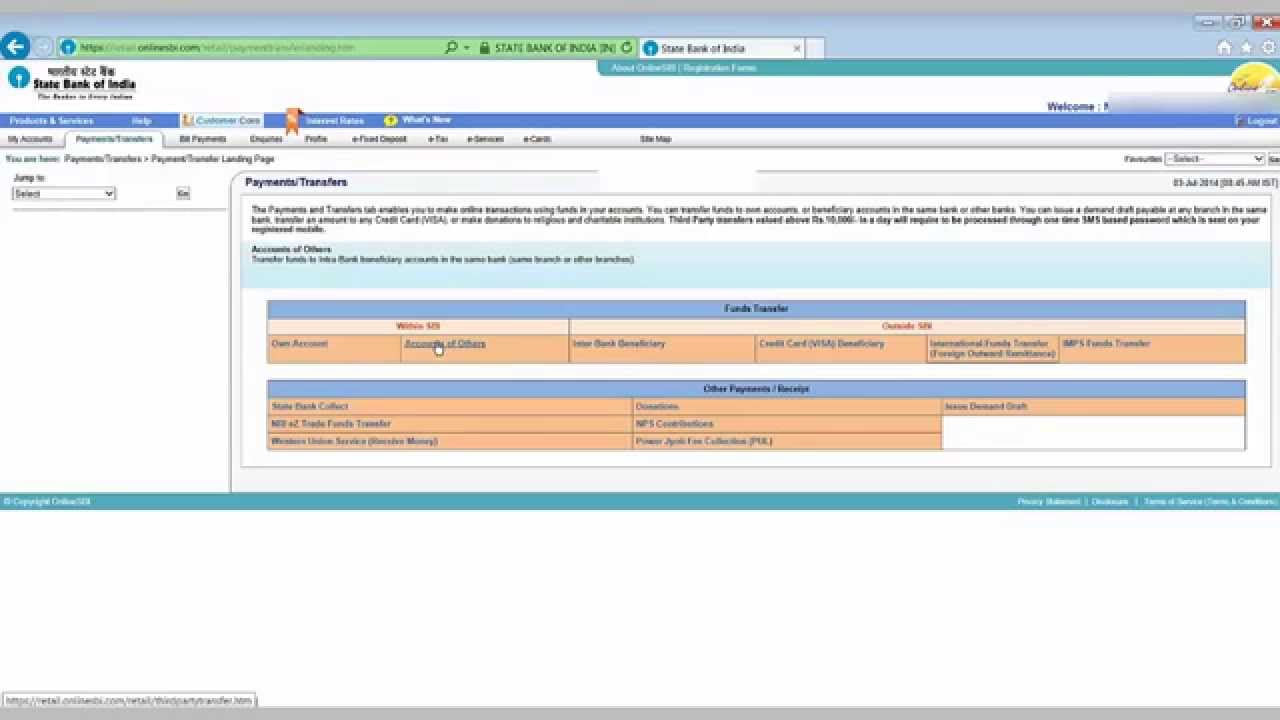Click the NPS Contributions link

(x=675, y=424)
